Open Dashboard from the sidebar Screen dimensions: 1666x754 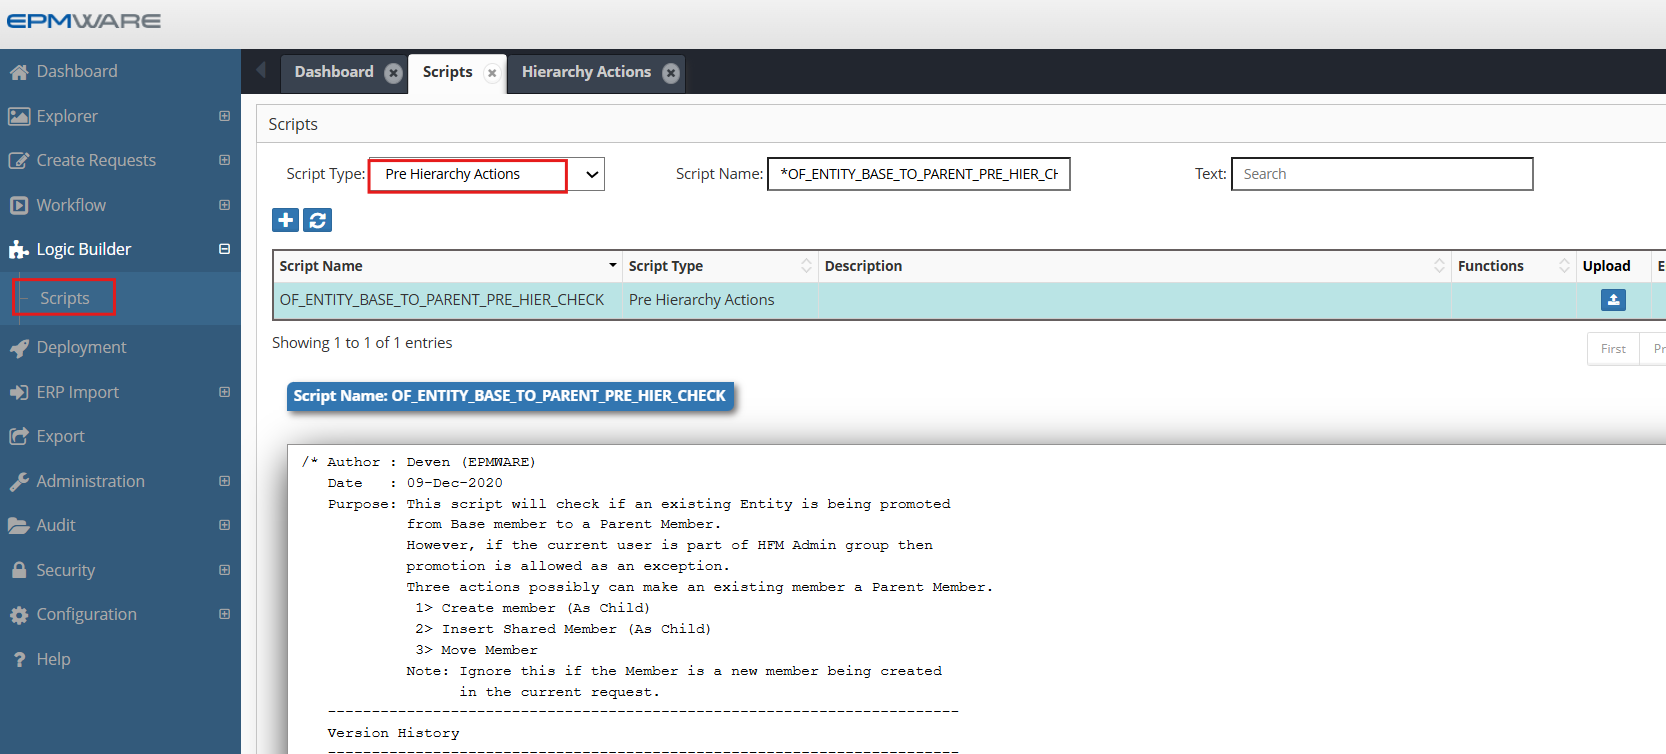[x=76, y=71]
